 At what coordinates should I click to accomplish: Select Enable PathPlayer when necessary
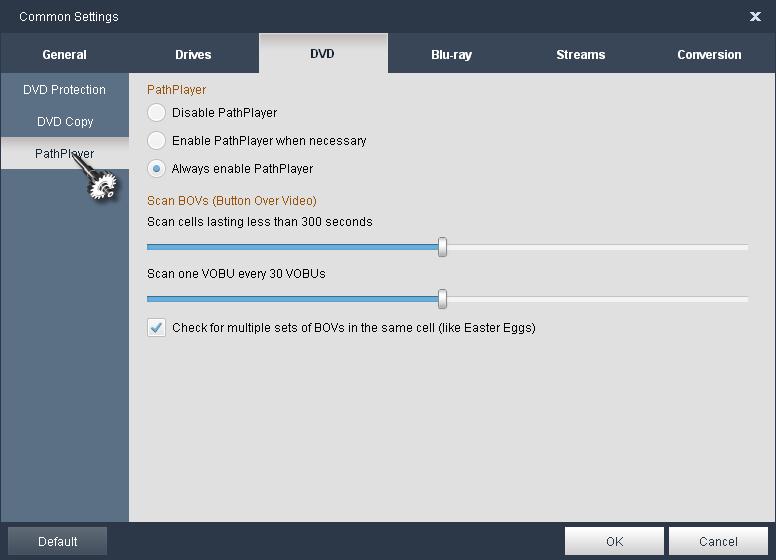[157, 141]
